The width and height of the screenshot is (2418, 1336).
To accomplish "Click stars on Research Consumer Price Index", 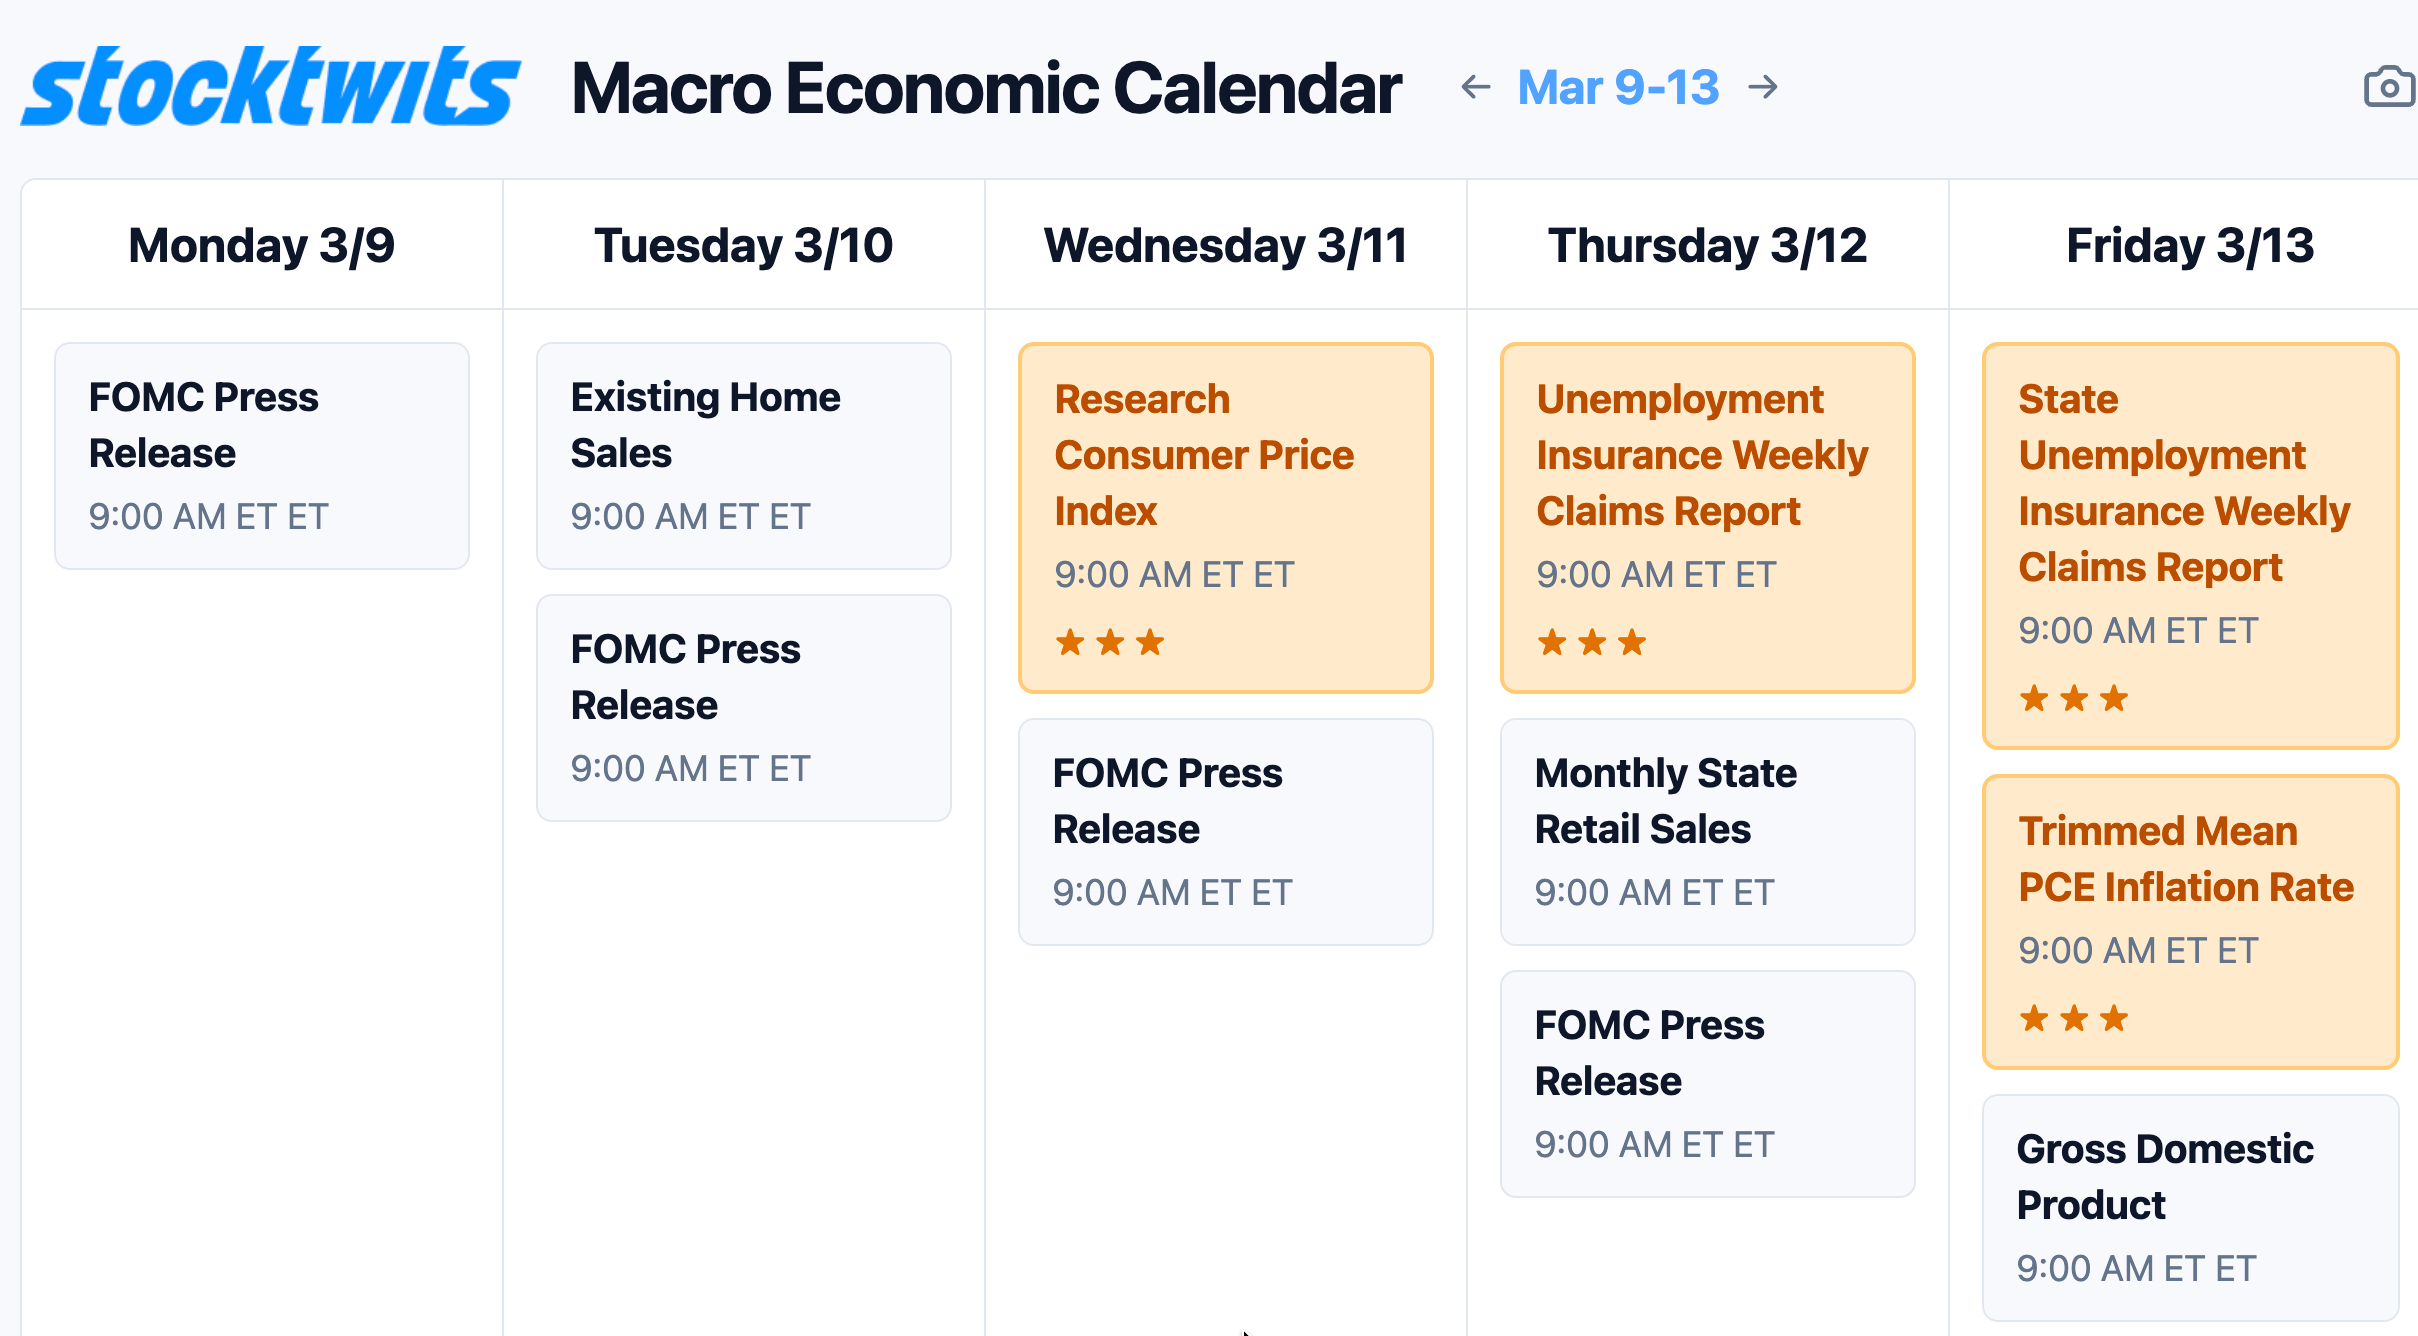I will coord(1110,642).
